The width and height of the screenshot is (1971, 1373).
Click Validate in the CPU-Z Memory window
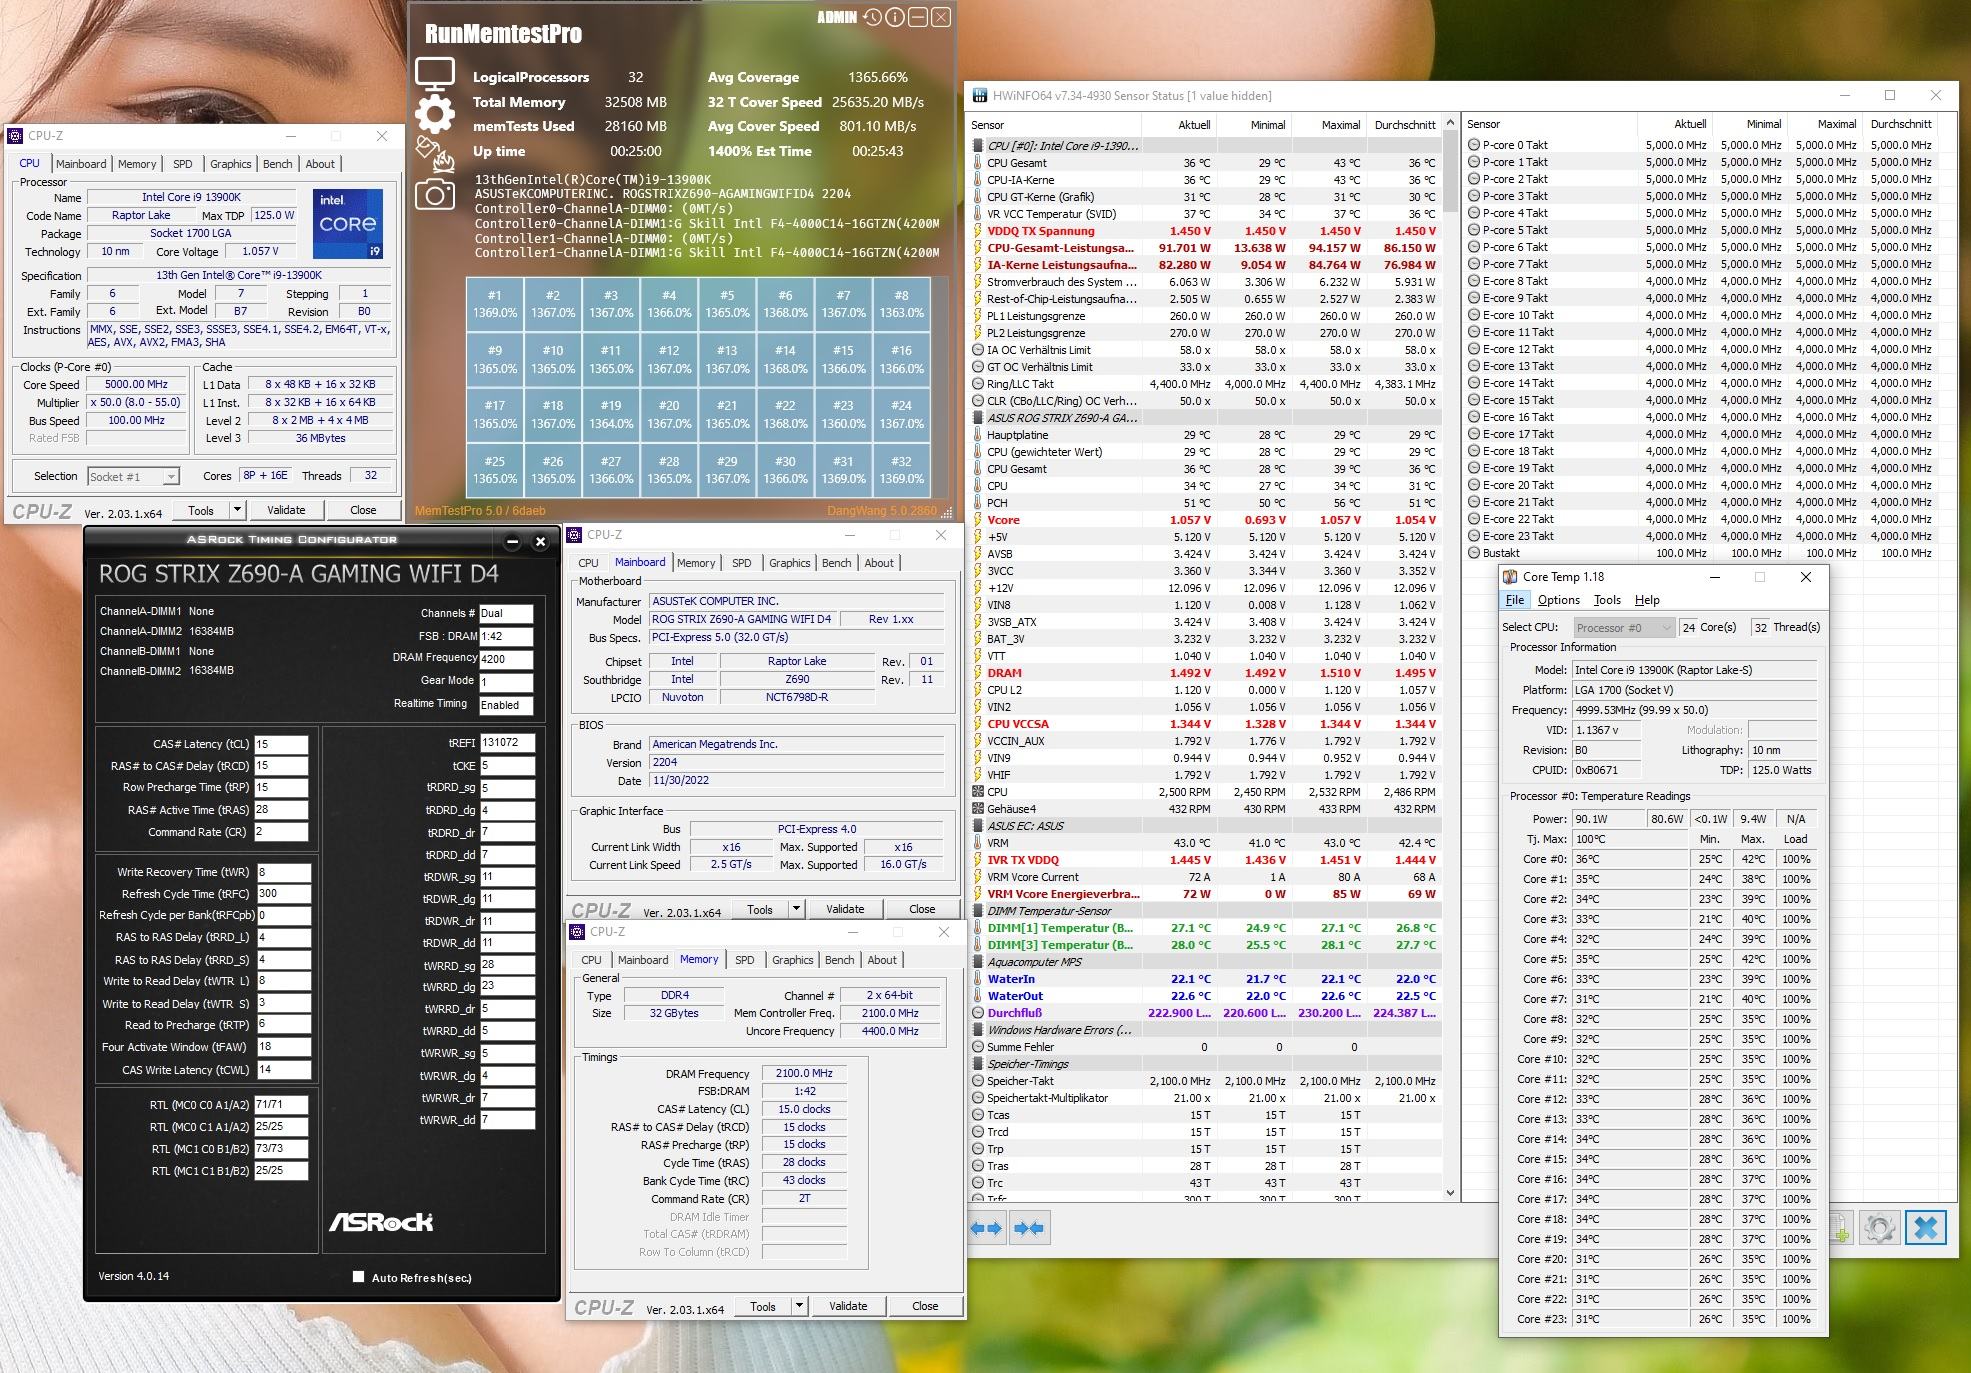click(x=848, y=1306)
